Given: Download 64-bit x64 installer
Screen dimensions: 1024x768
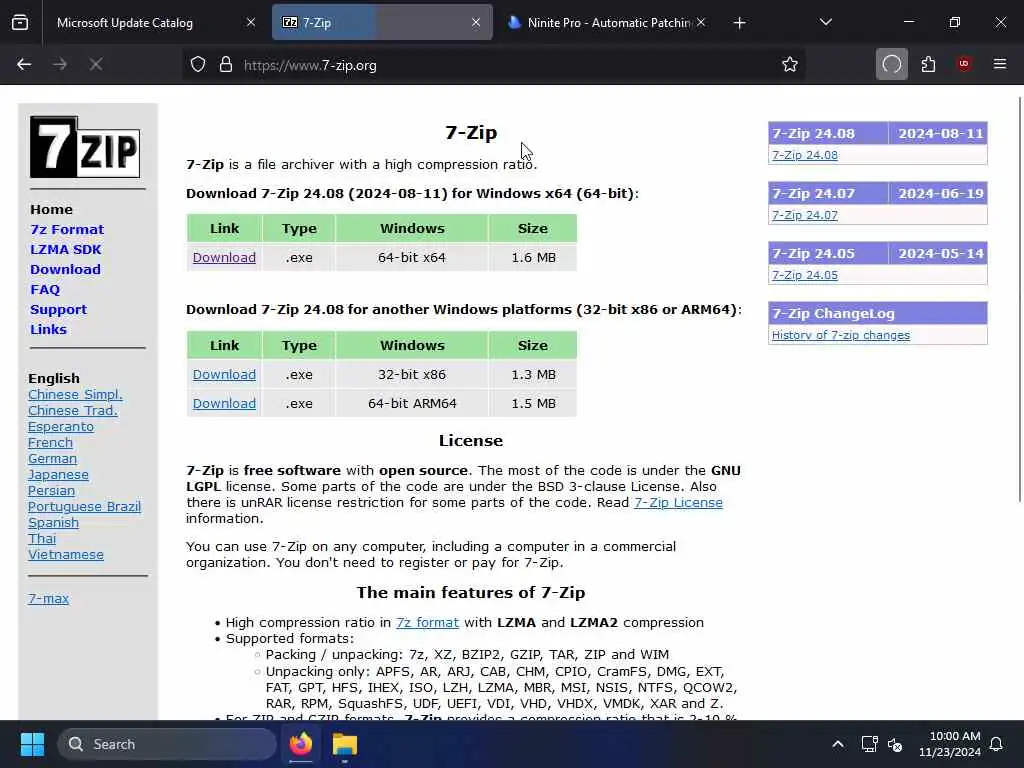Looking at the screenshot, I should click(224, 257).
